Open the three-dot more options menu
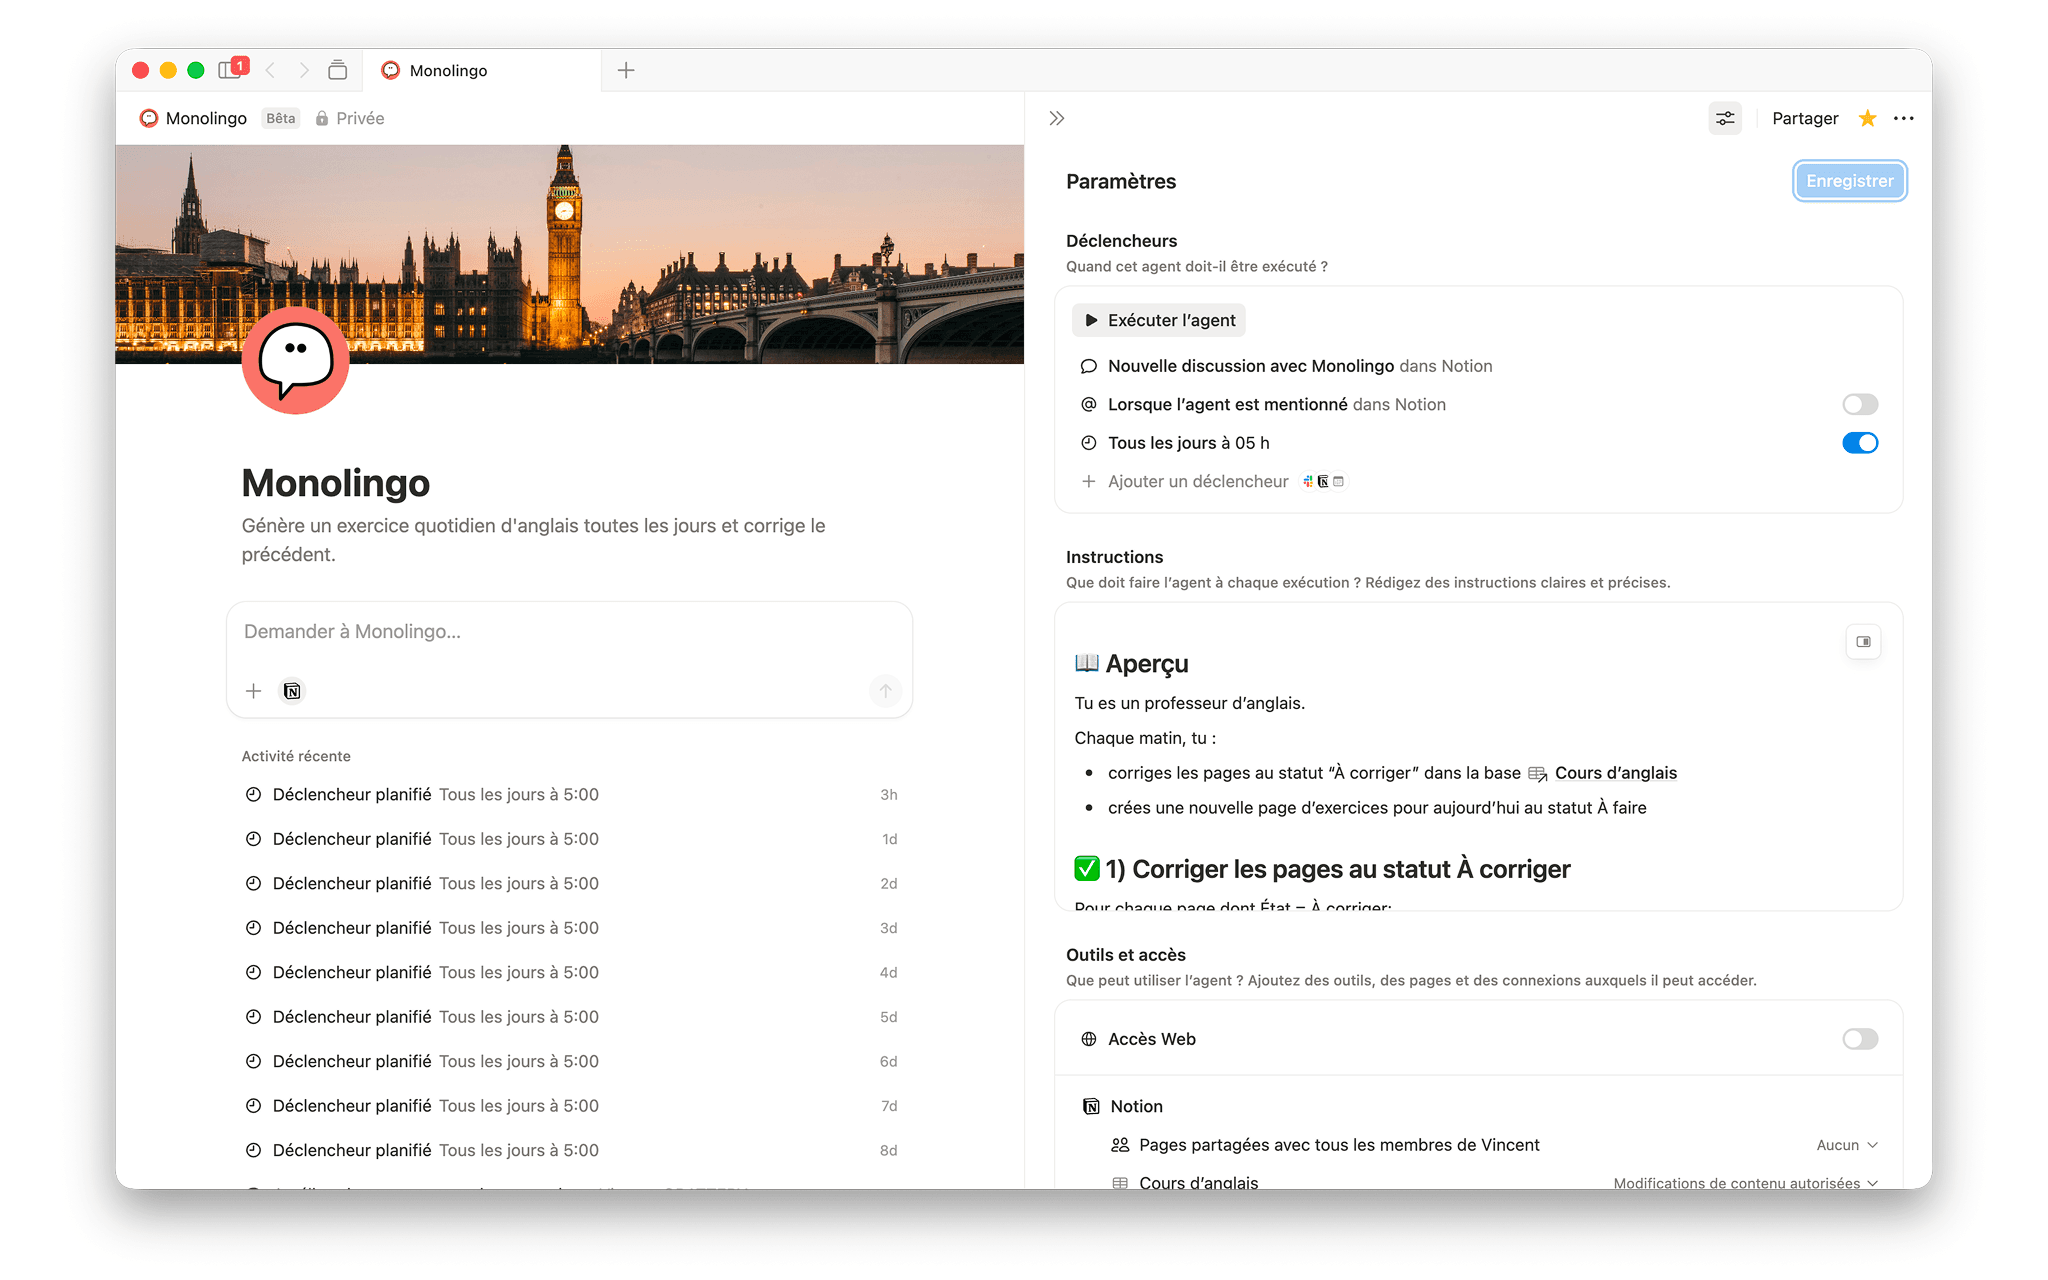 coord(1904,118)
